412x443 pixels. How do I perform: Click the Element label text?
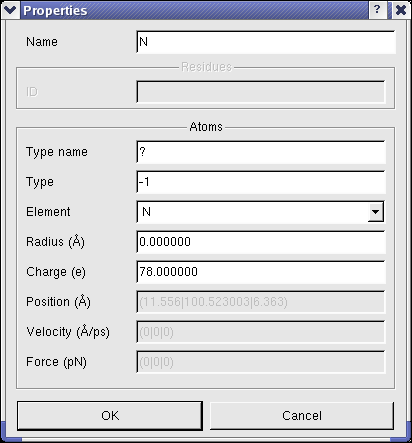[48, 212]
